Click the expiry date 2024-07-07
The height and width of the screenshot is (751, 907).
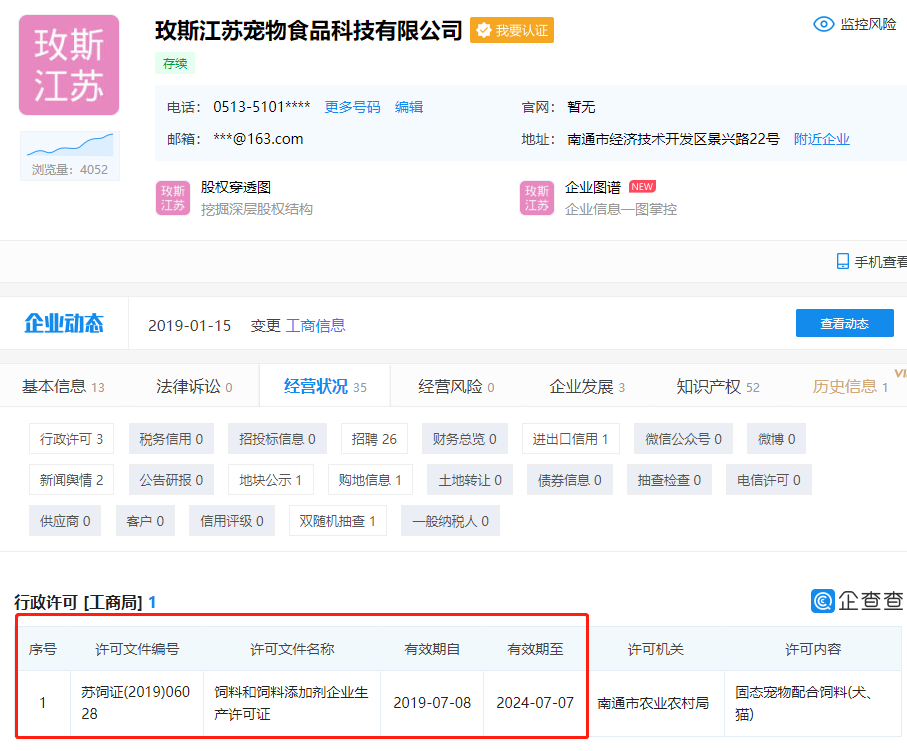pyautogui.click(x=535, y=702)
